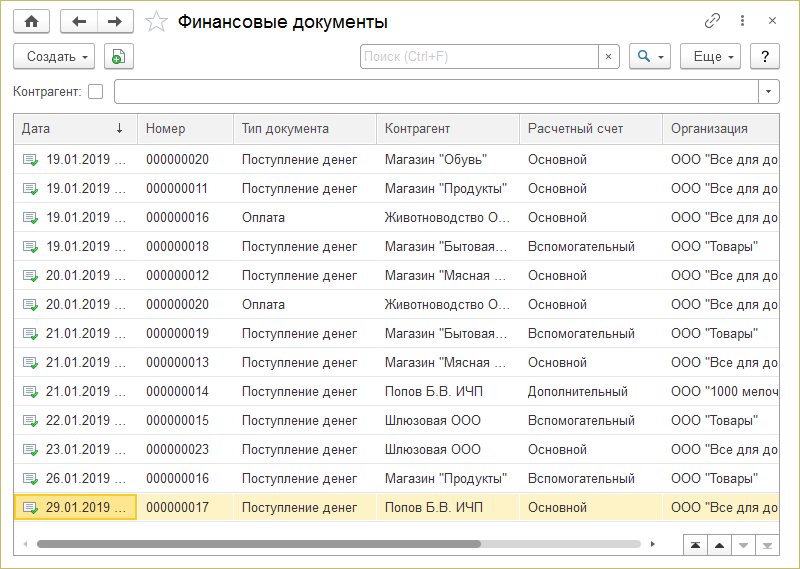Open help with question mark button

[x=764, y=56]
